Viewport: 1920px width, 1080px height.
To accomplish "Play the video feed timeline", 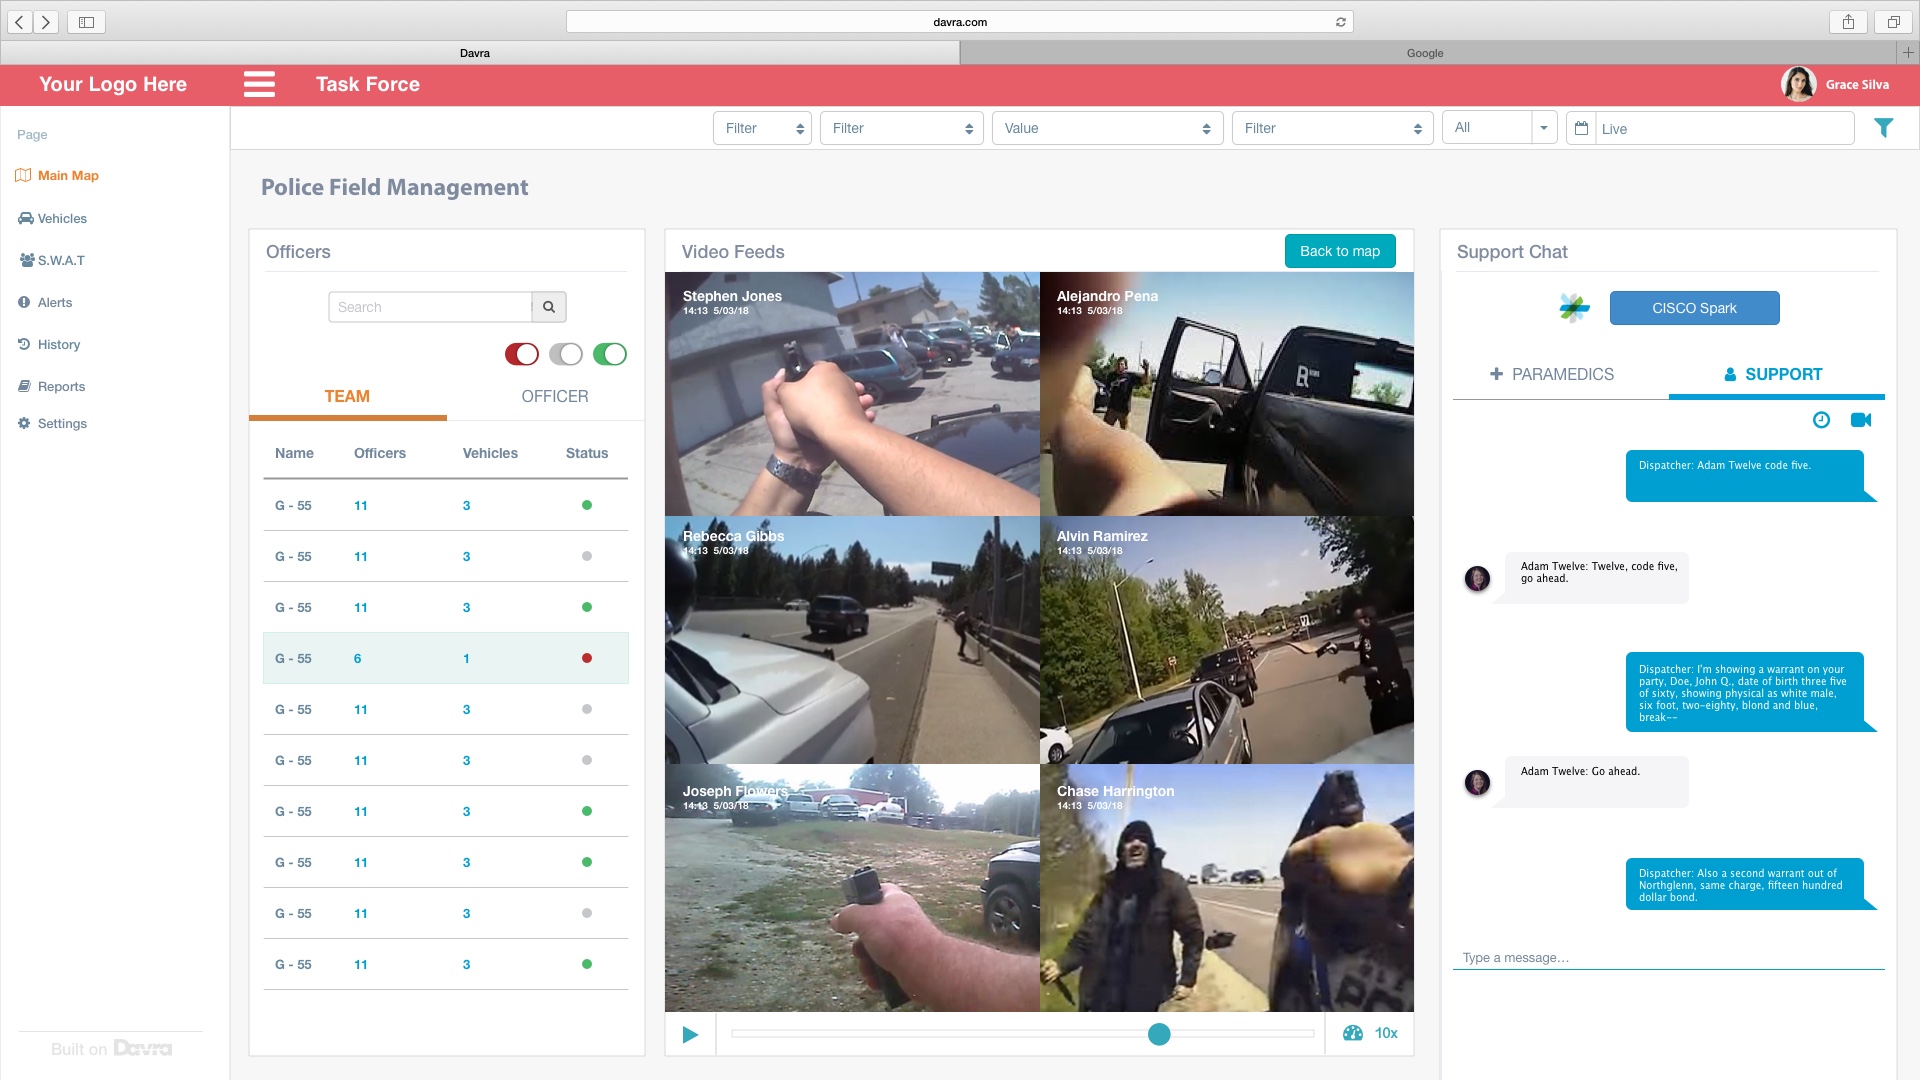I will tap(690, 1034).
